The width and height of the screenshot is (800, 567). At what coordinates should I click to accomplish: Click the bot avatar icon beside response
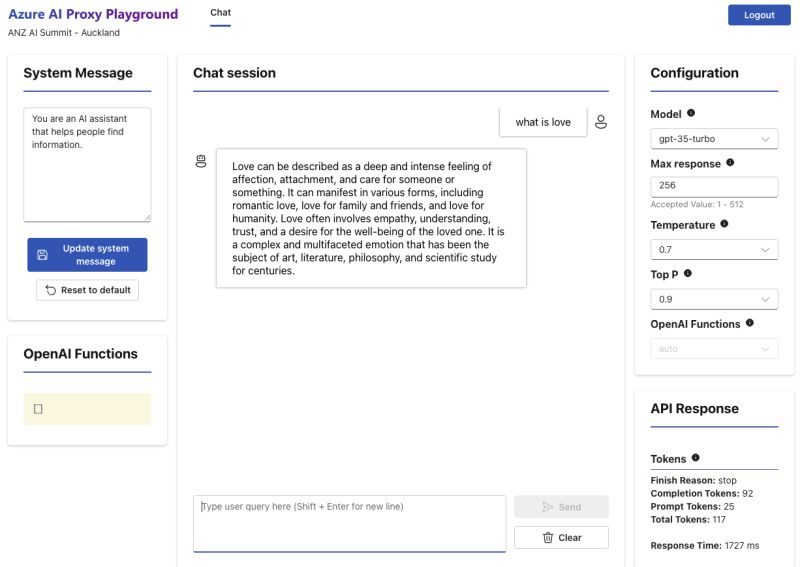pyautogui.click(x=201, y=161)
